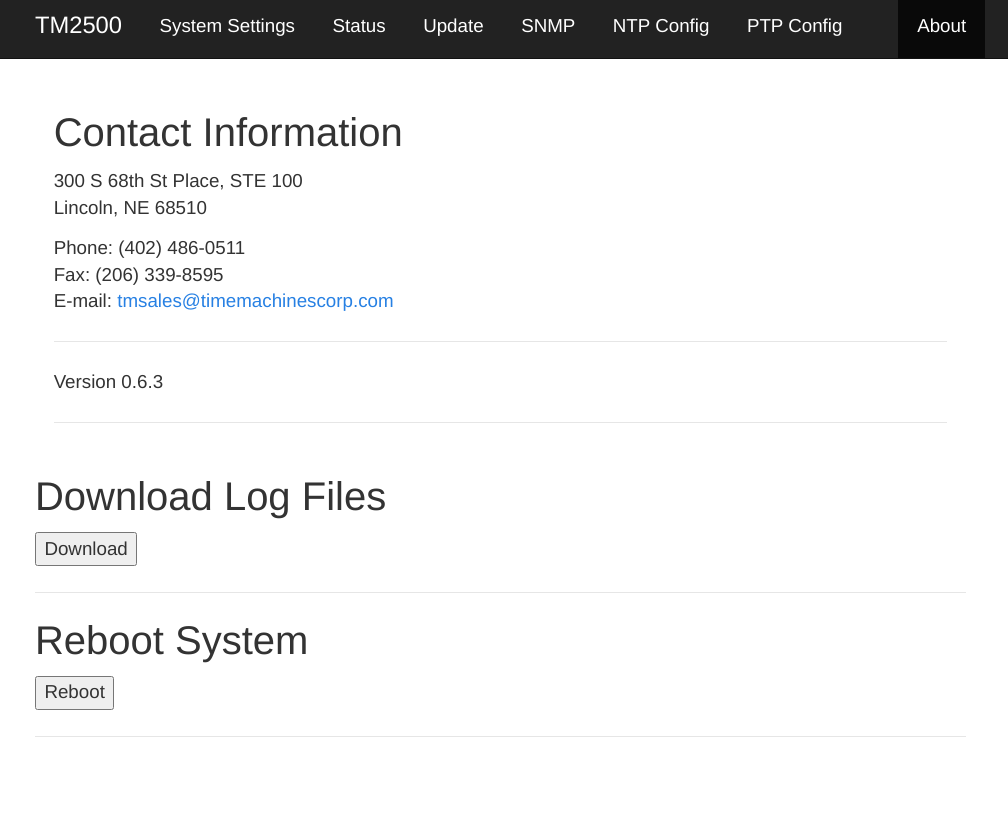Click the E-mail label text

[82, 301]
